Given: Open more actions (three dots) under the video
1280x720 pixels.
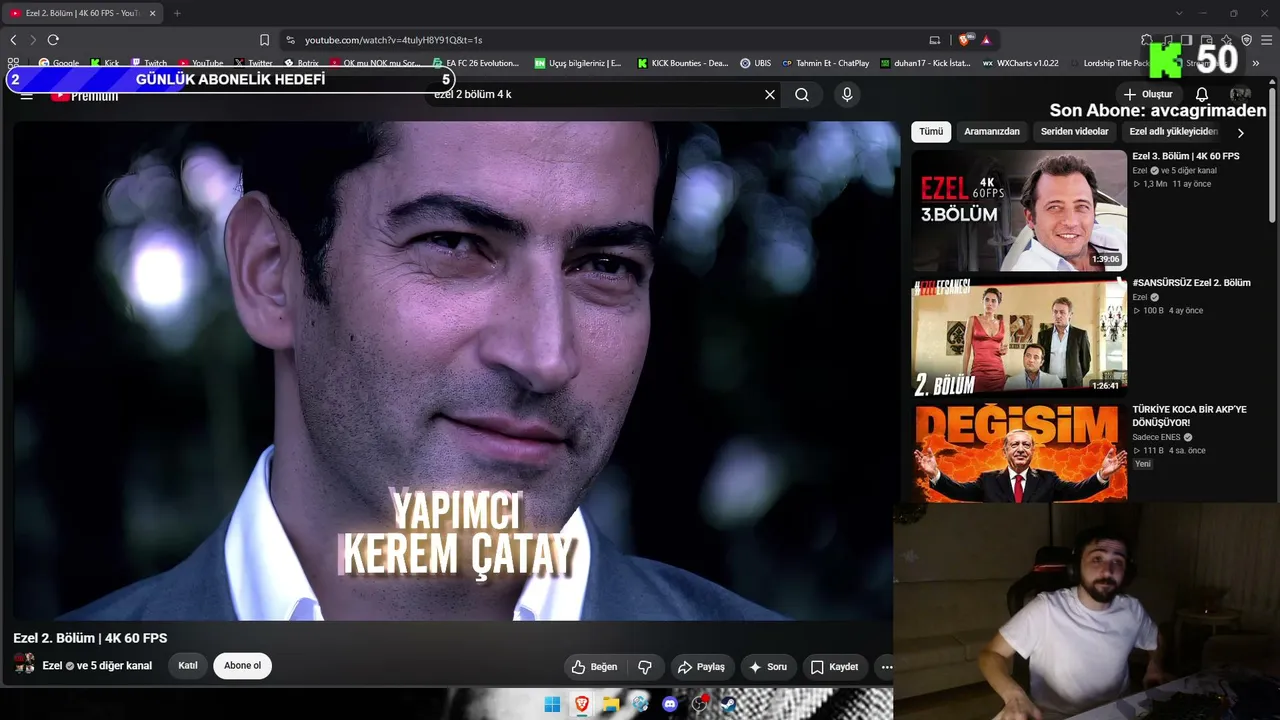Looking at the screenshot, I should (x=886, y=667).
